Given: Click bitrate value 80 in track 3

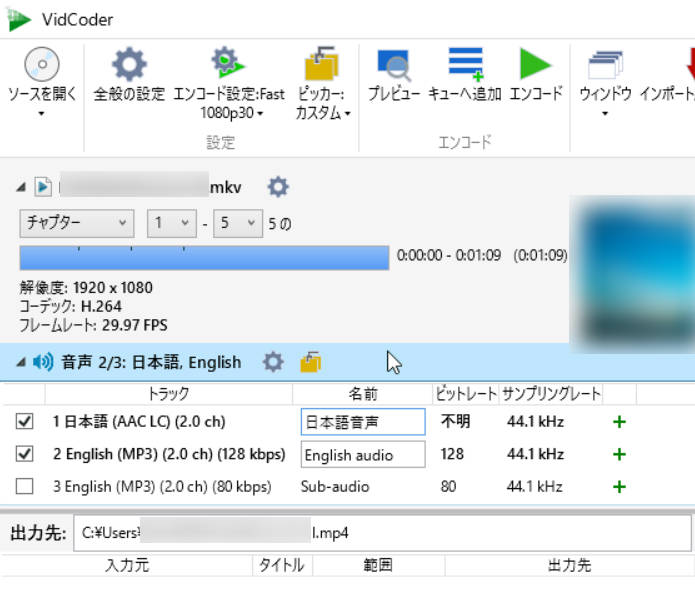Looking at the screenshot, I should pyautogui.click(x=448, y=487).
